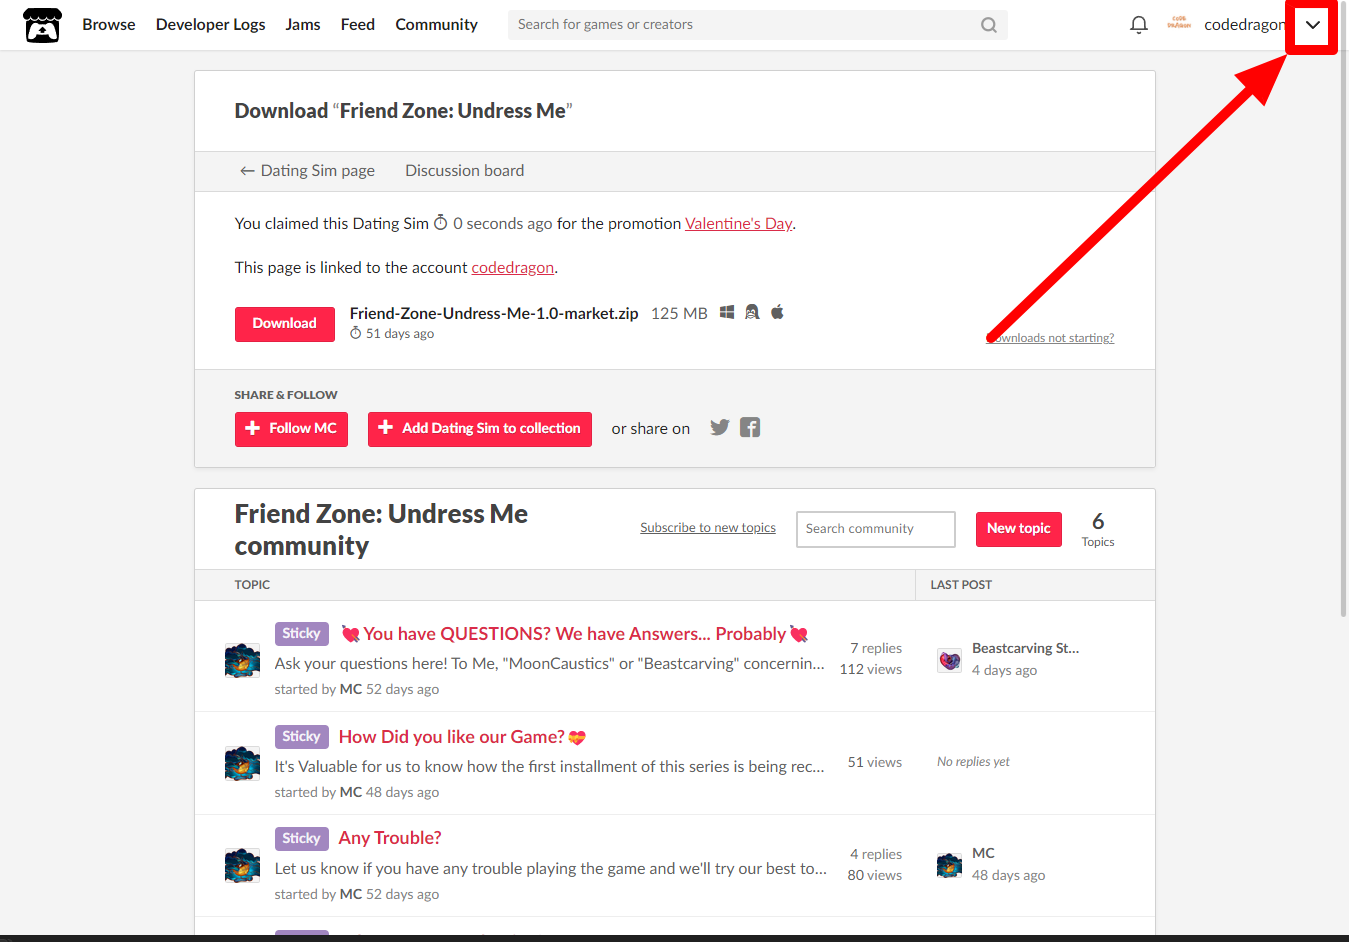Click the New topic button
This screenshot has width=1349, height=942.
[x=1019, y=529]
